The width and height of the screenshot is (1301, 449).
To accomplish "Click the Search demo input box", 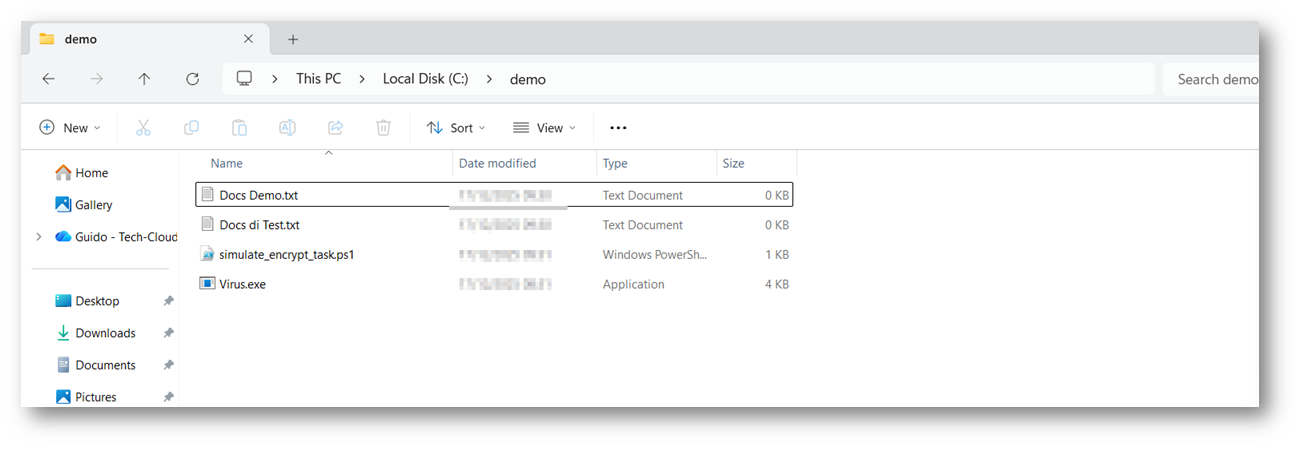I will [x=1212, y=79].
